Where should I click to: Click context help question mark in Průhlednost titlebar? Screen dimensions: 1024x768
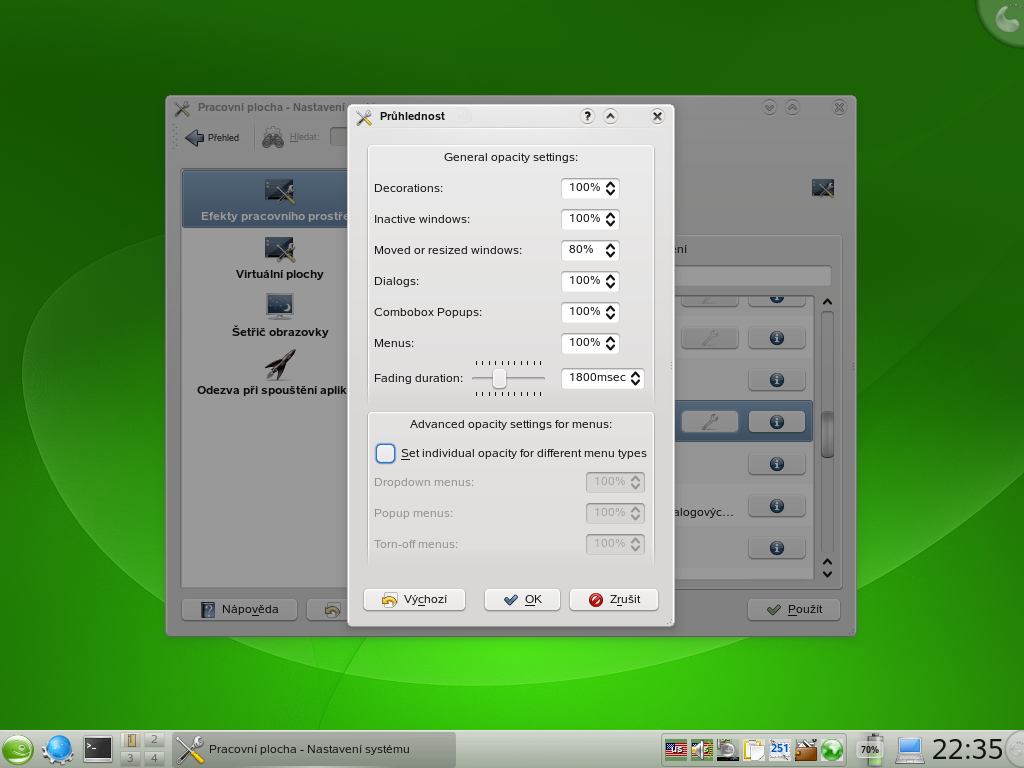coord(587,116)
